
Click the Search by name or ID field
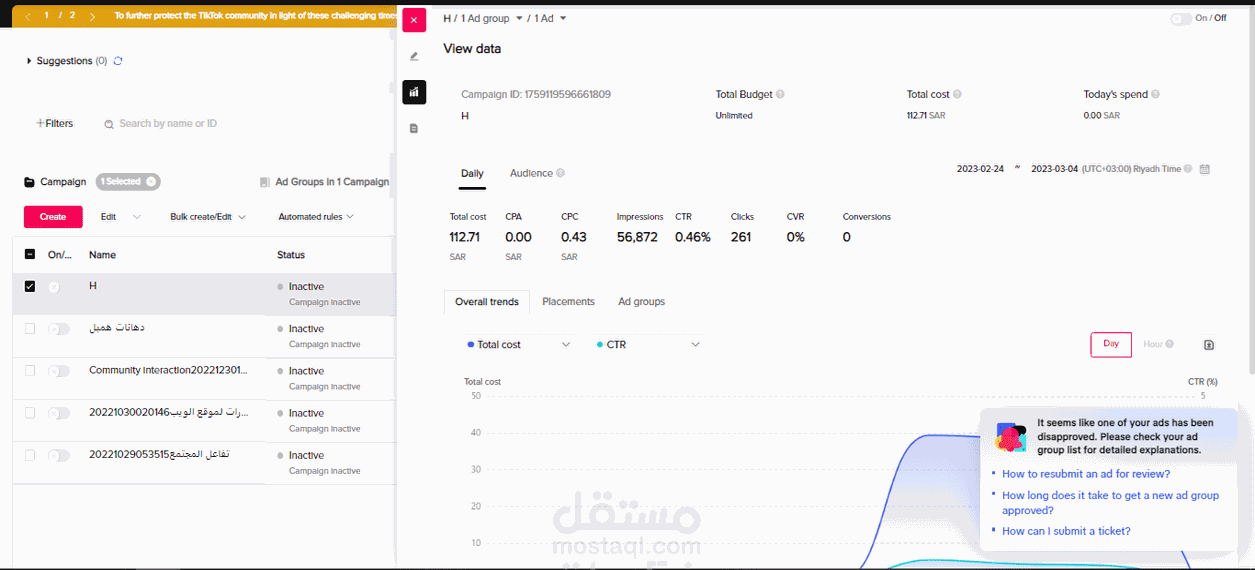coord(168,124)
